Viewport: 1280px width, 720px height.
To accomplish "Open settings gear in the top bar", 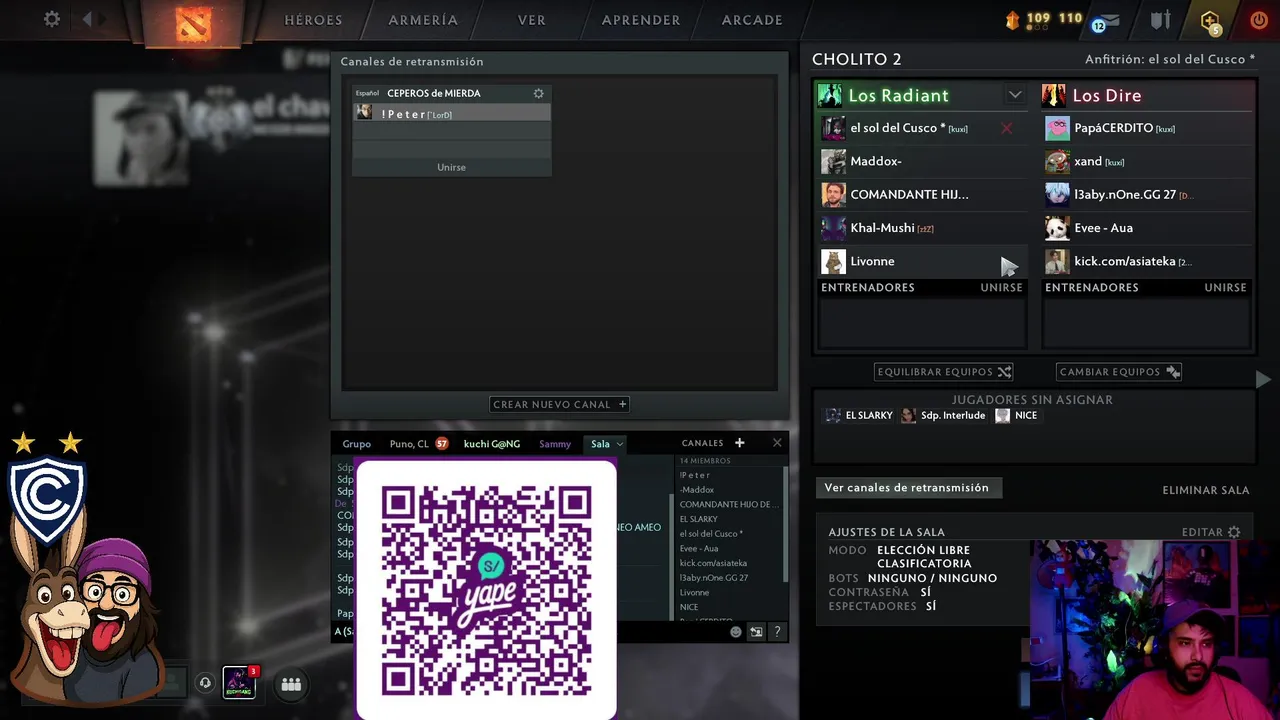I will pos(52,19).
